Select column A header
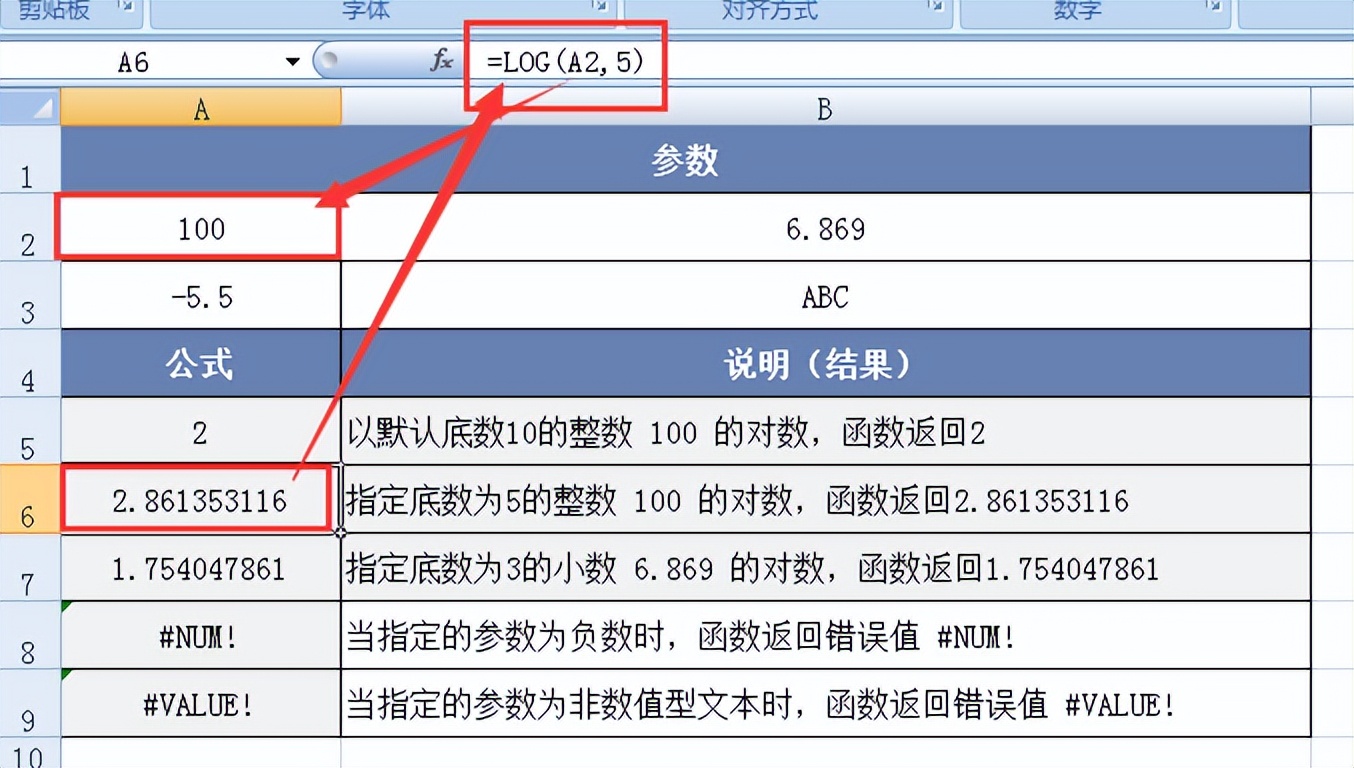1354x768 pixels. click(x=201, y=108)
